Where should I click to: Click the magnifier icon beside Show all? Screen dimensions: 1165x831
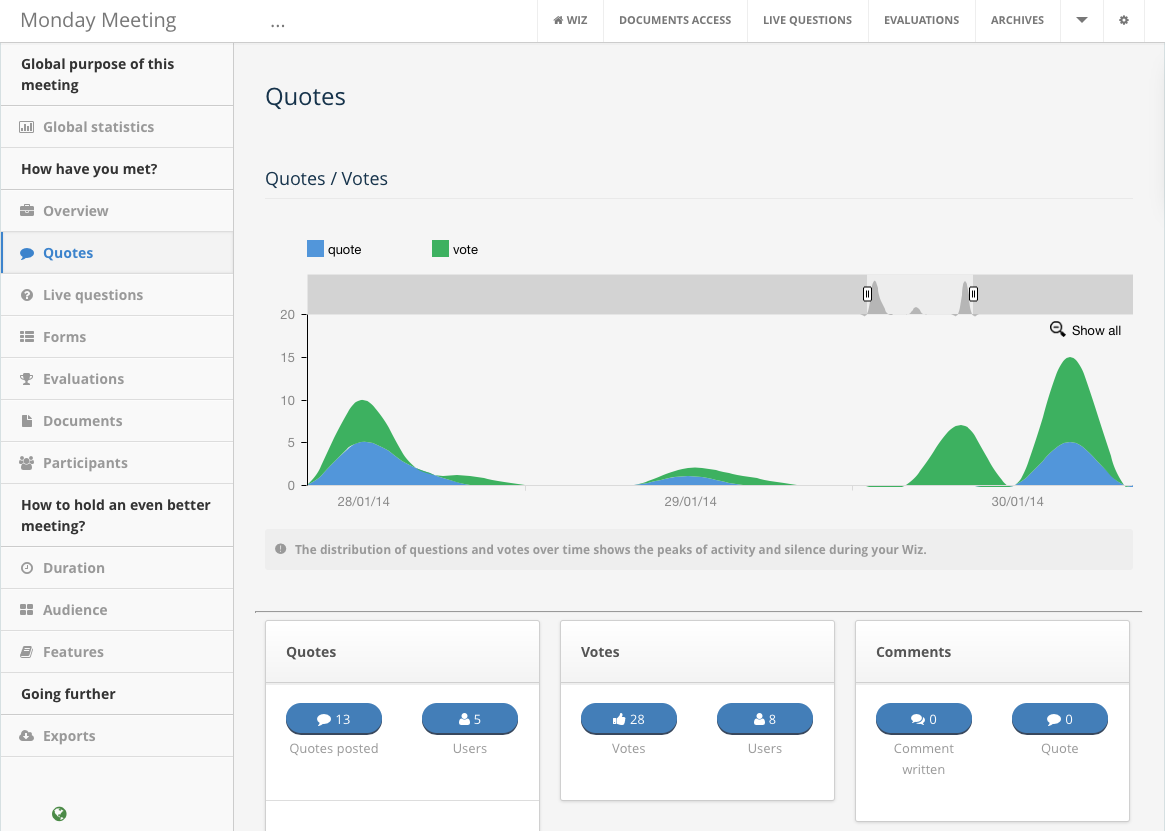point(1057,329)
